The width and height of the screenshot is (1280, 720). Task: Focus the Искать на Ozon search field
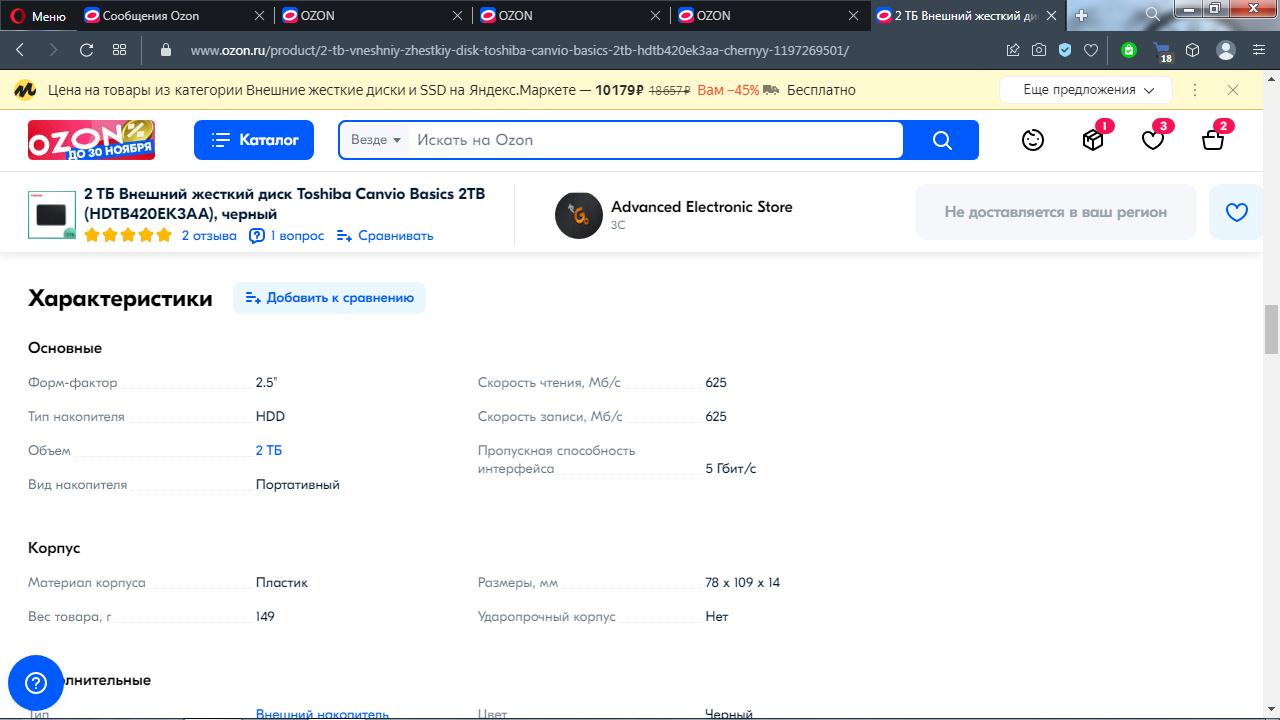[655, 140]
